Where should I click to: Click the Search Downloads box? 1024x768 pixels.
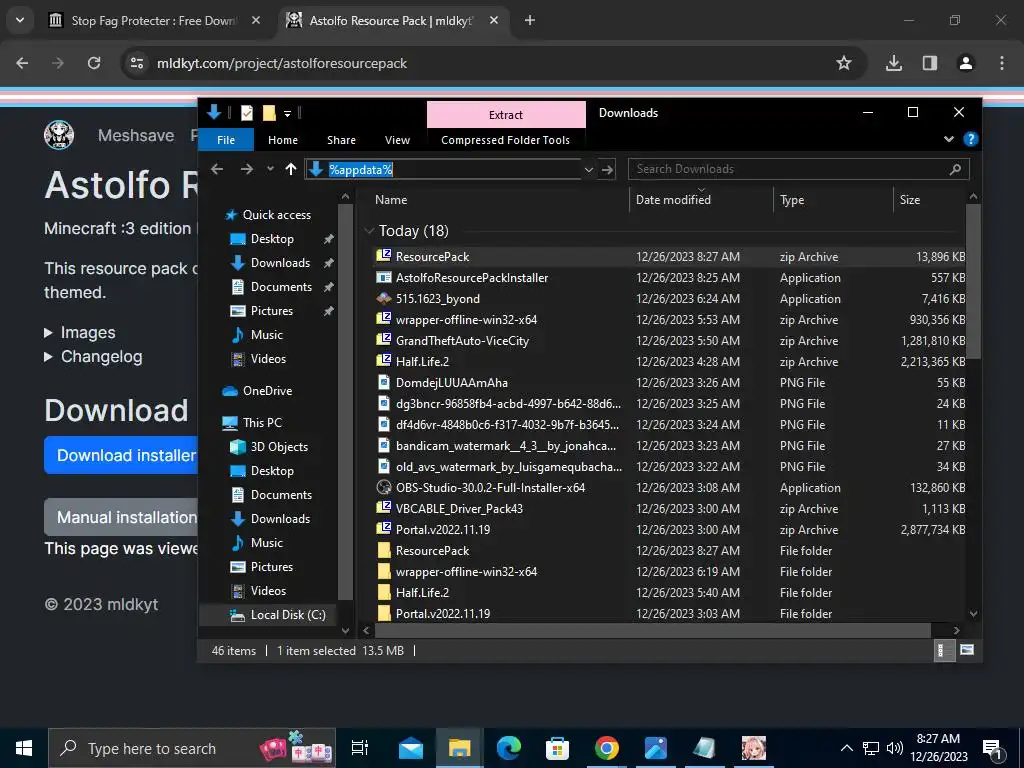coord(798,169)
